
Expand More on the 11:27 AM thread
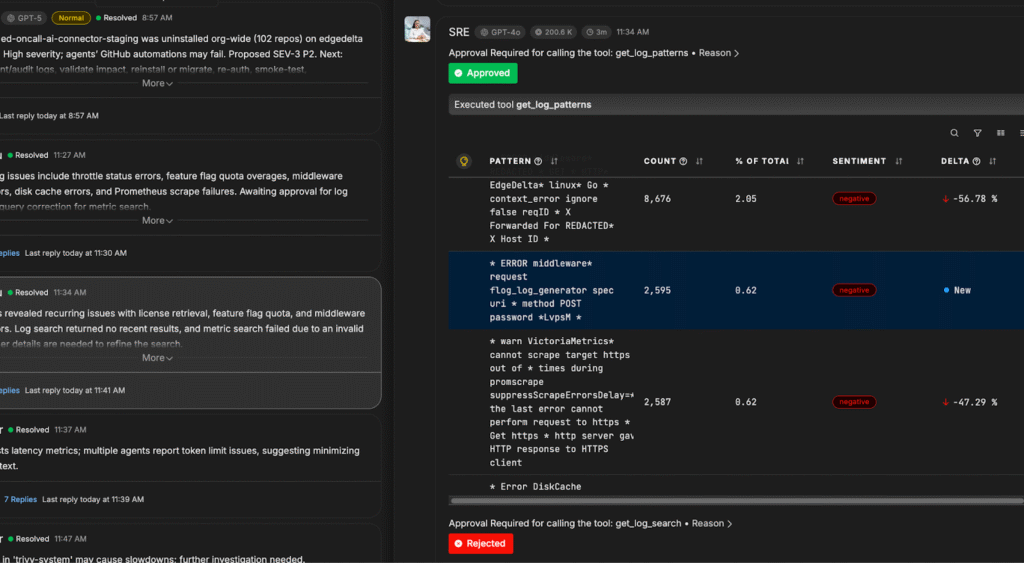(157, 220)
